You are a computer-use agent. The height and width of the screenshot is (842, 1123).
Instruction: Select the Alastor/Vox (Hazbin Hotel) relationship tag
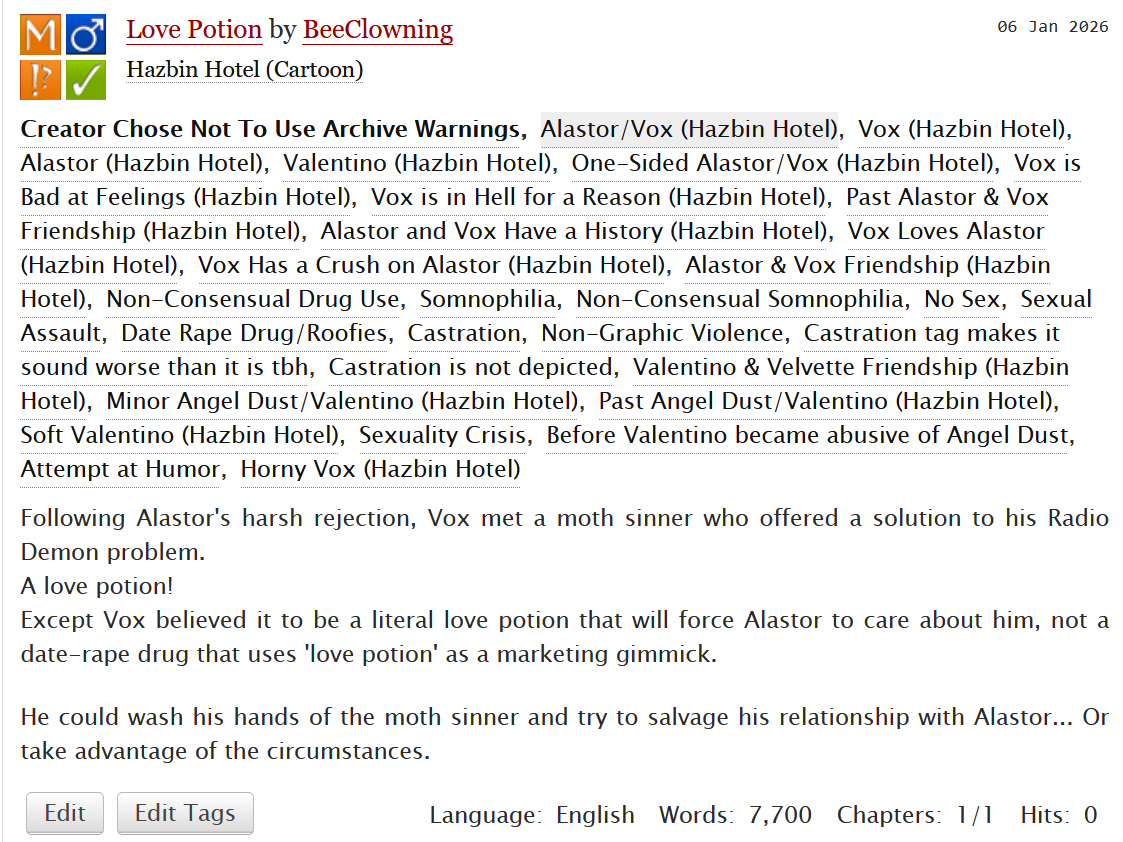pos(689,129)
